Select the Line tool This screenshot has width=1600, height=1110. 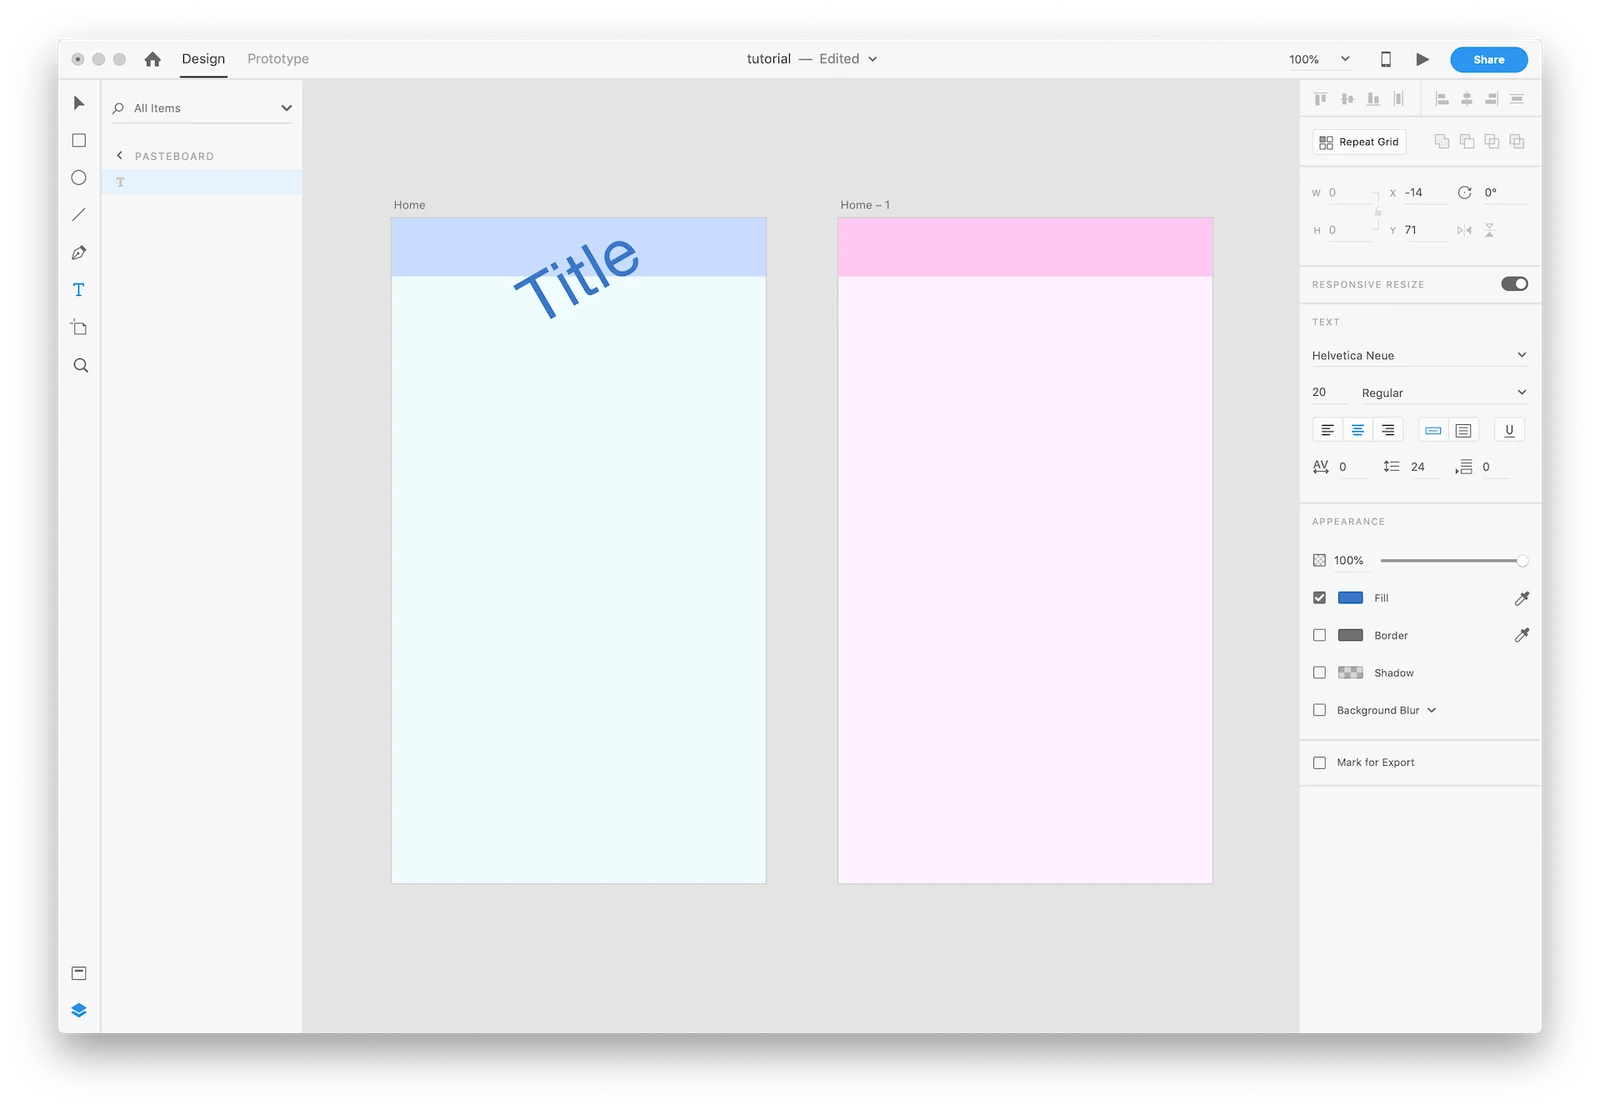coord(79,215)
